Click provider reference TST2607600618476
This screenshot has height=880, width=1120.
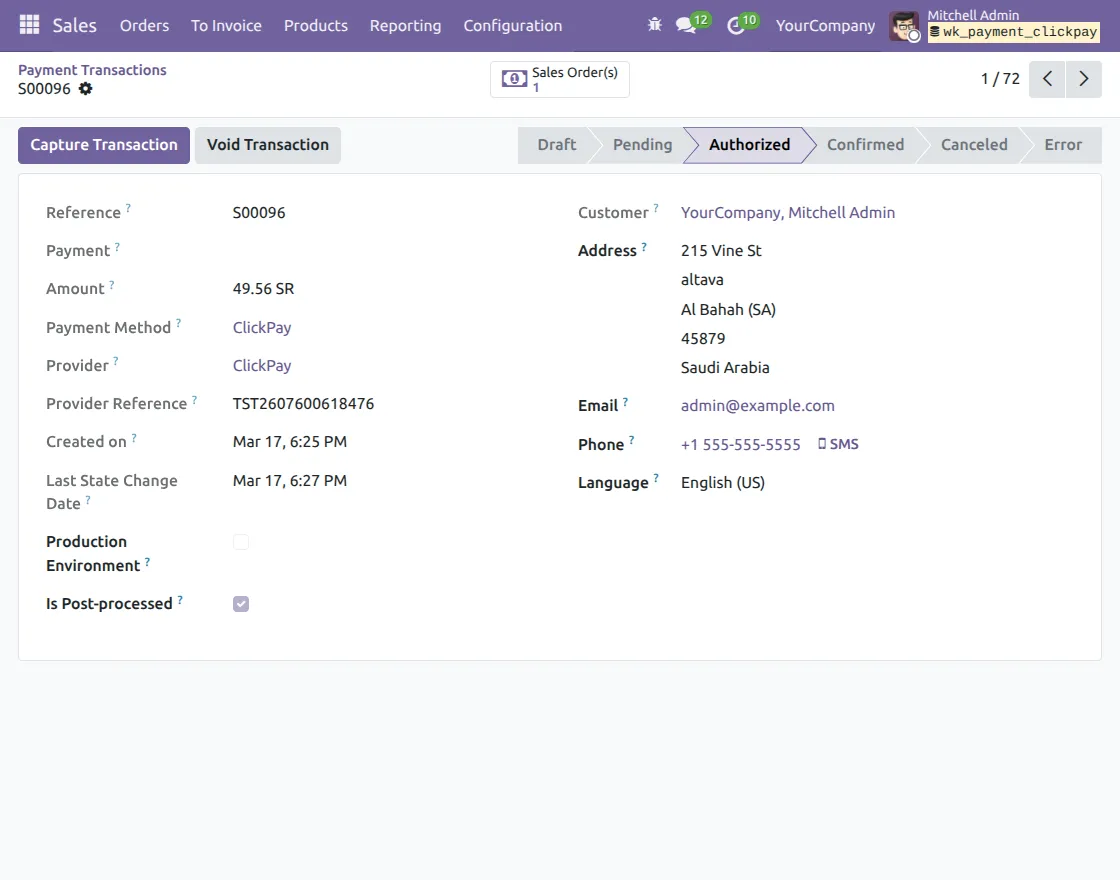(303, 404)
